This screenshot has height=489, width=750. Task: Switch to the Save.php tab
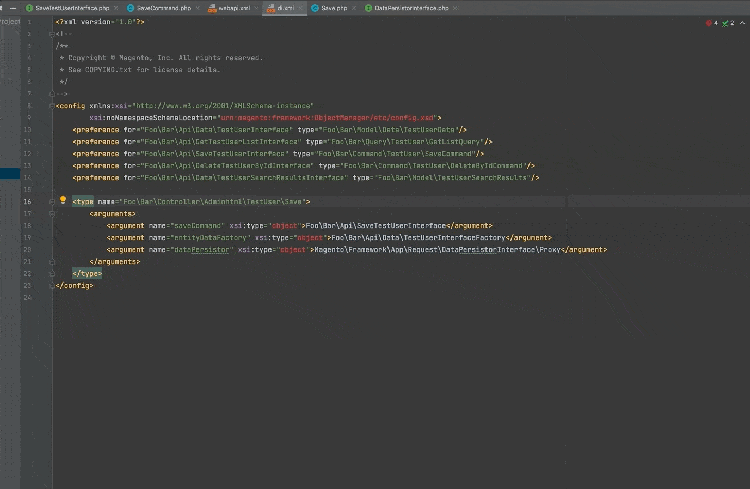(x=334, y=7)
